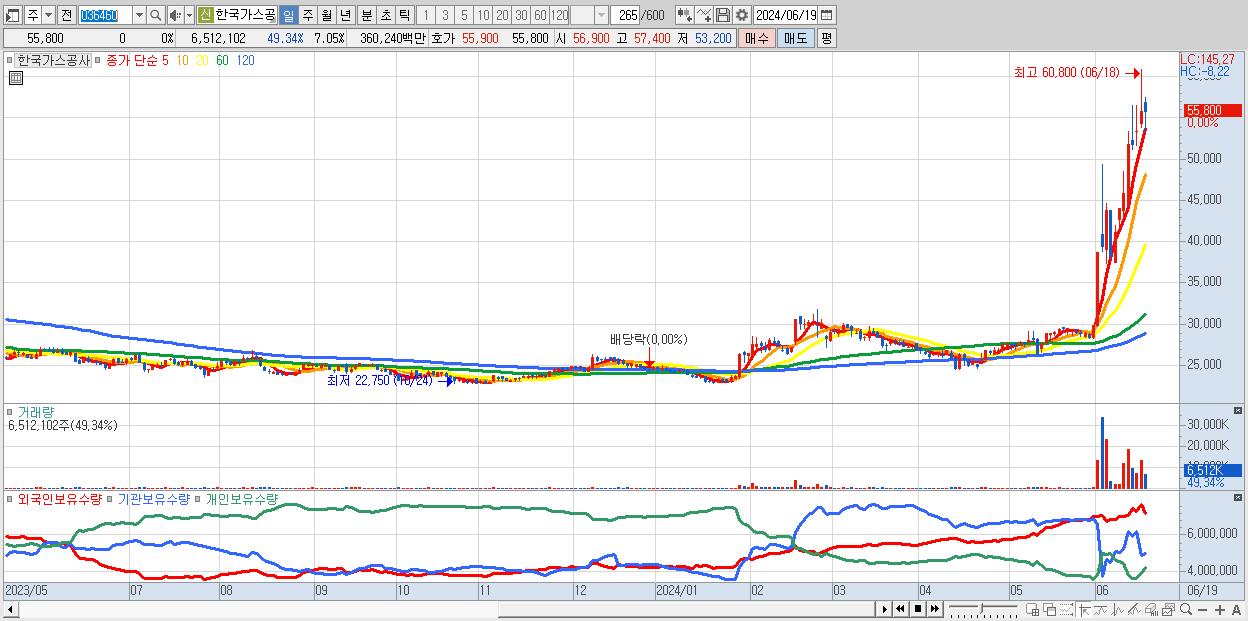
Task: Zoom in with the plus icon
Action: [x=1219, y=609]
